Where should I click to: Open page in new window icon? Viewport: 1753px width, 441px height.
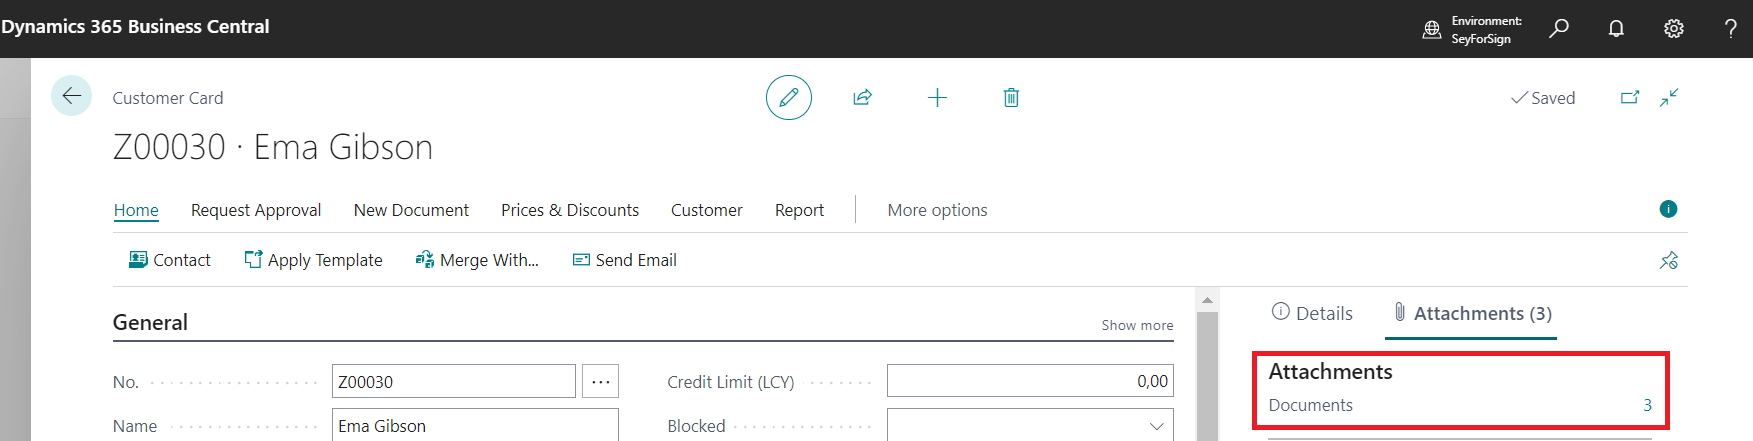click(1630, 97)
